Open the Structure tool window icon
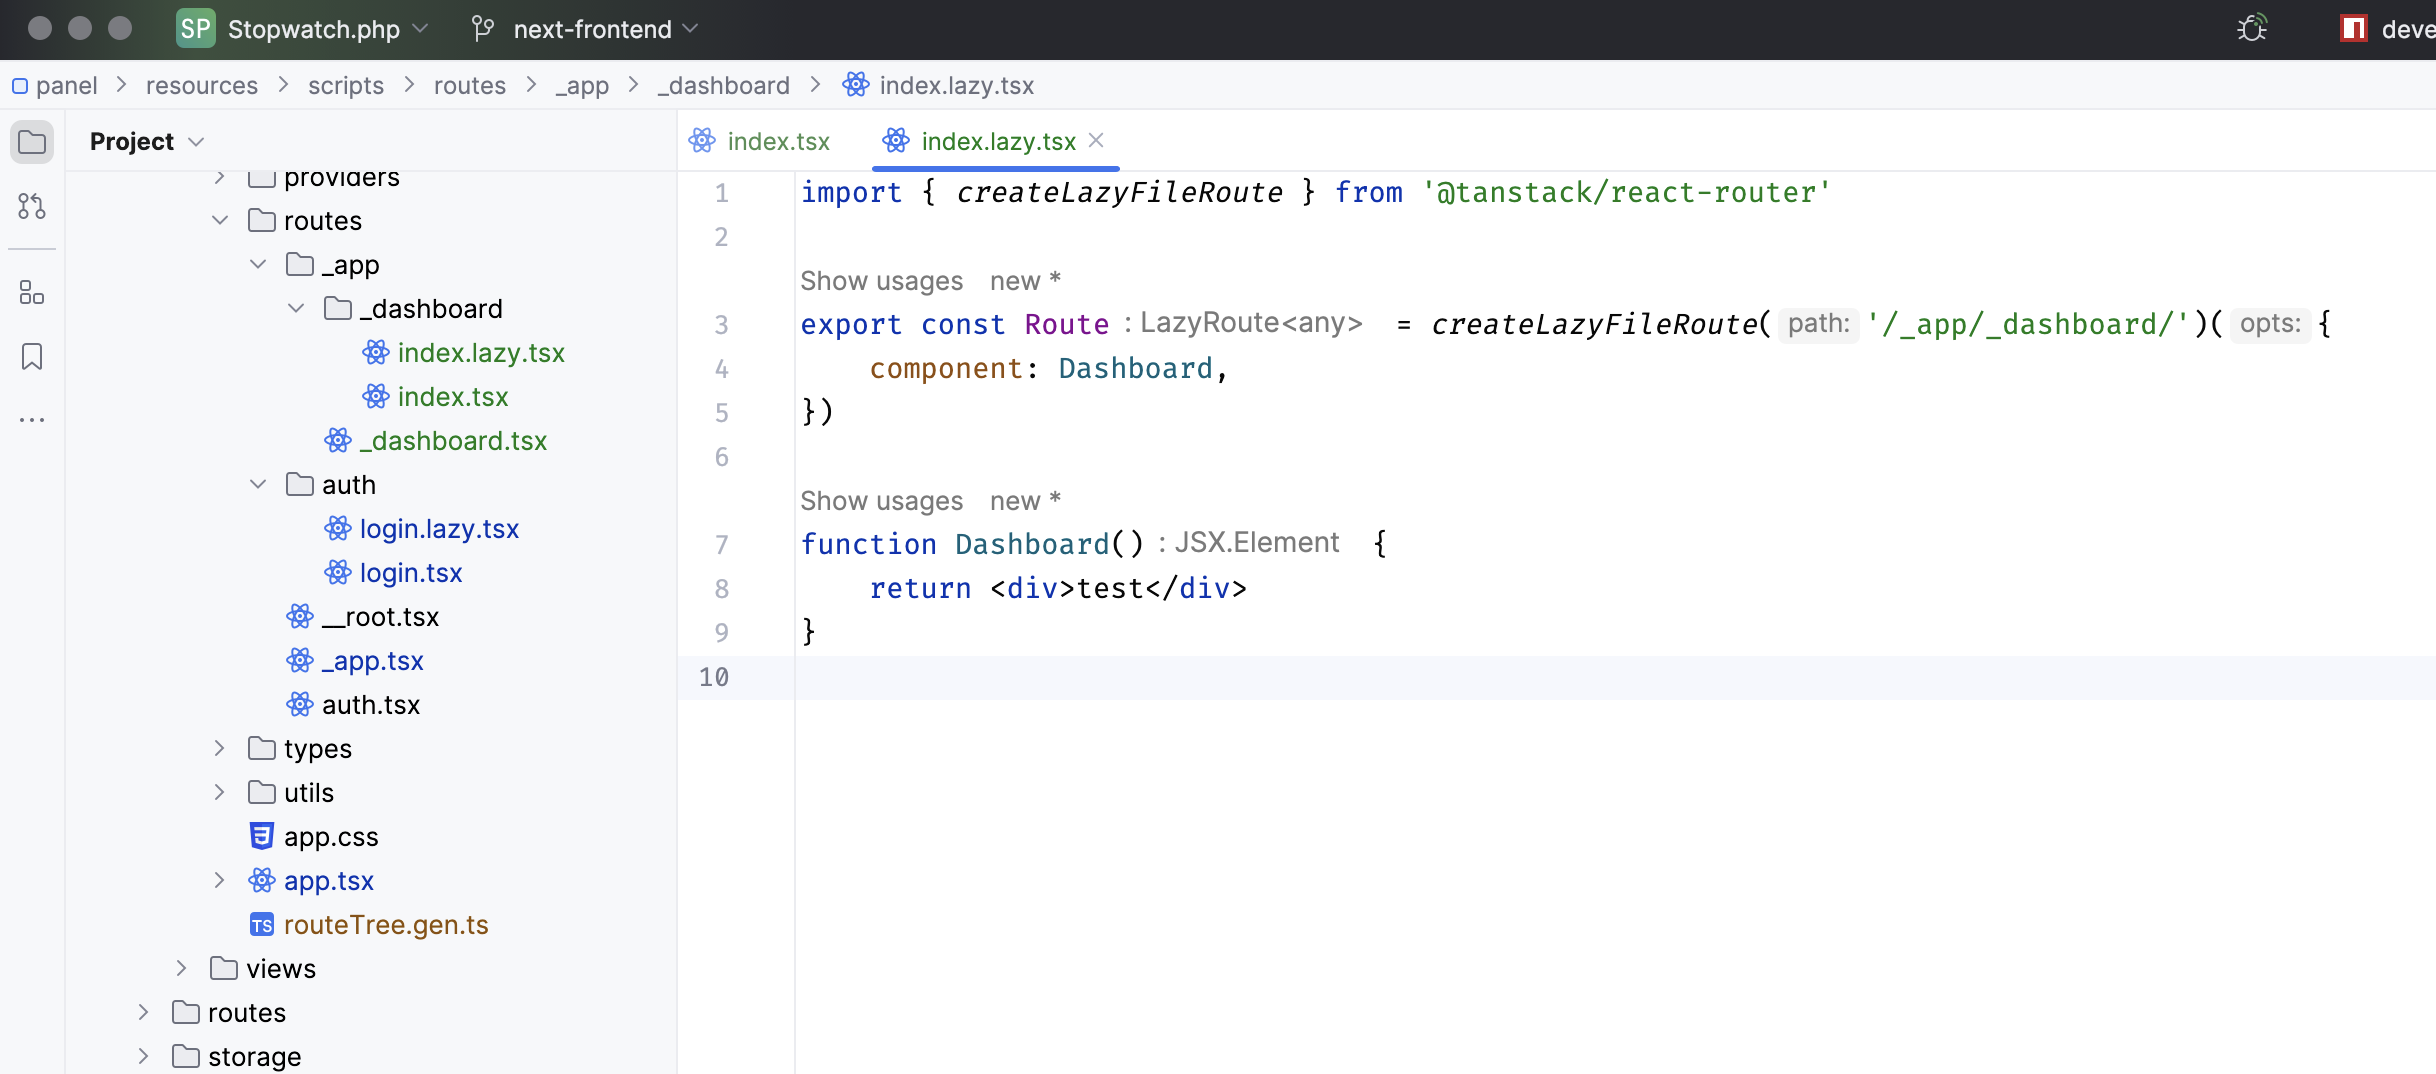The image size is (2436, 1074). pos(32,292)
